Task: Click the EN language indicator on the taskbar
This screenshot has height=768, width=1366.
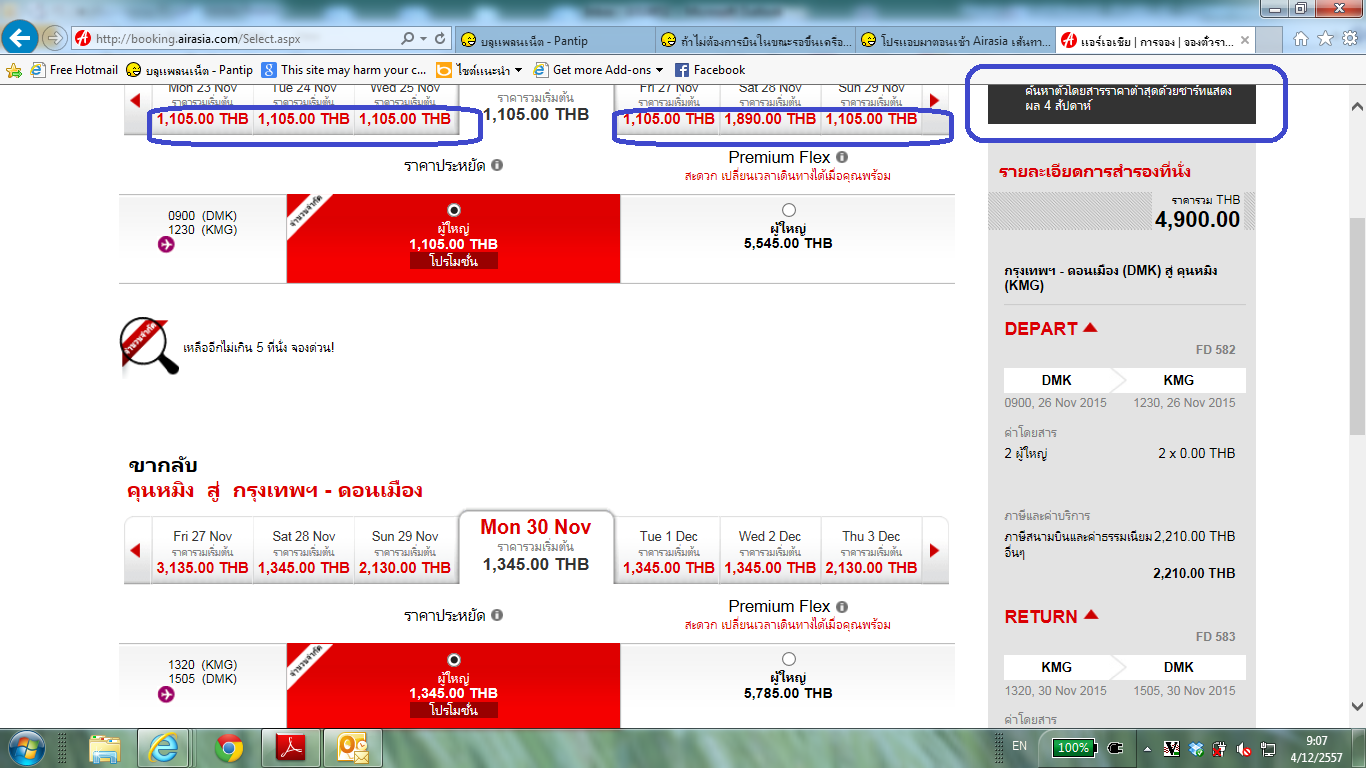Action: [x=1019, y=747]
